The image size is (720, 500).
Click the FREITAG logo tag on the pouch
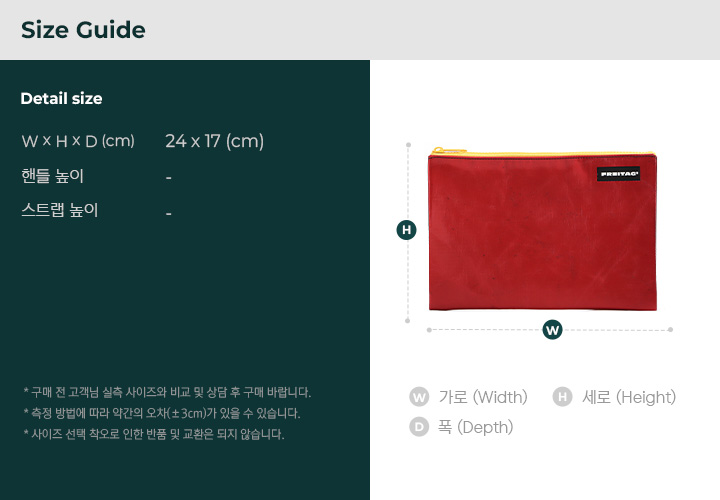(x=619, y=174)
